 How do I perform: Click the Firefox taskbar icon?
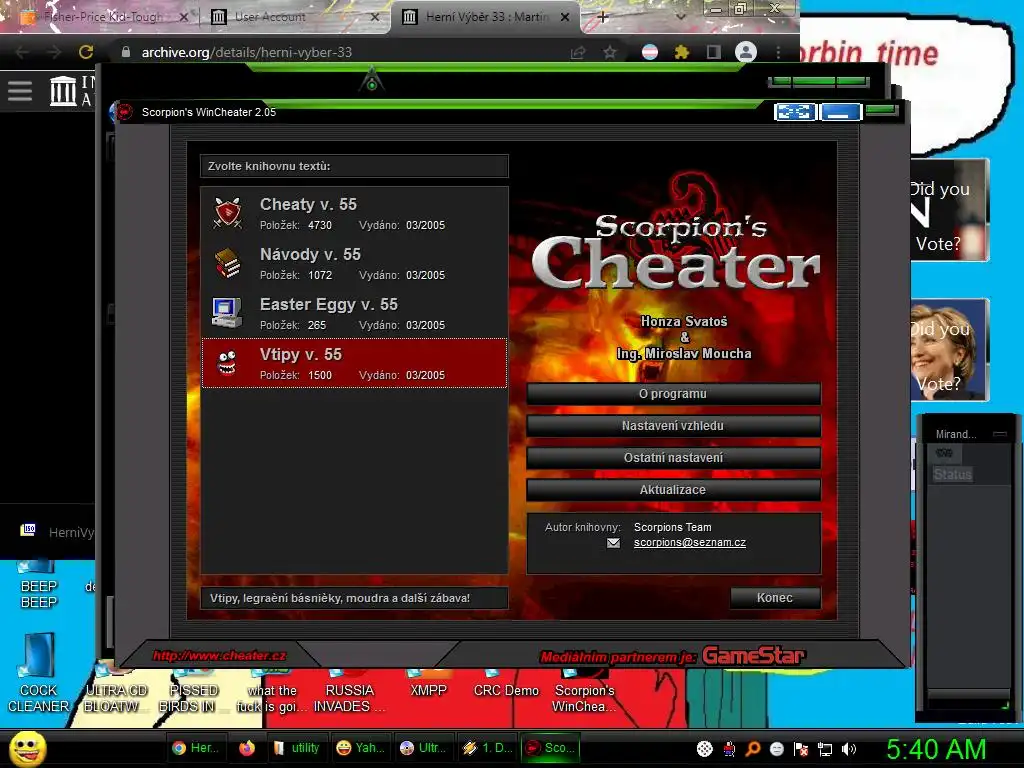(x=247, y=748)
